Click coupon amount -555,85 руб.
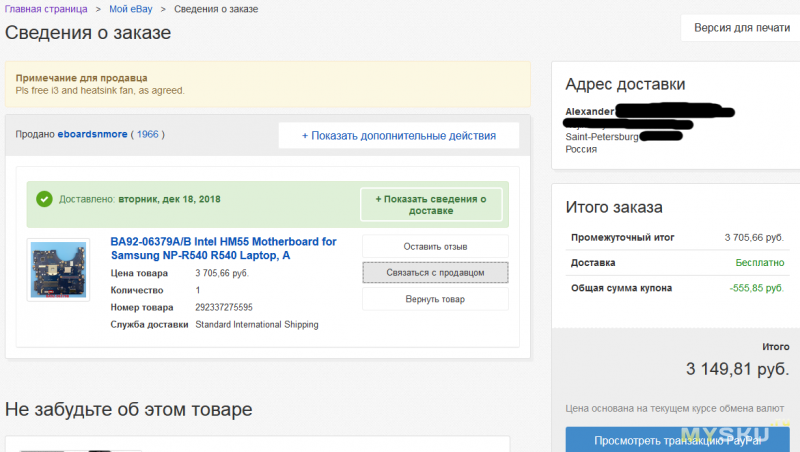 (756, 288)
